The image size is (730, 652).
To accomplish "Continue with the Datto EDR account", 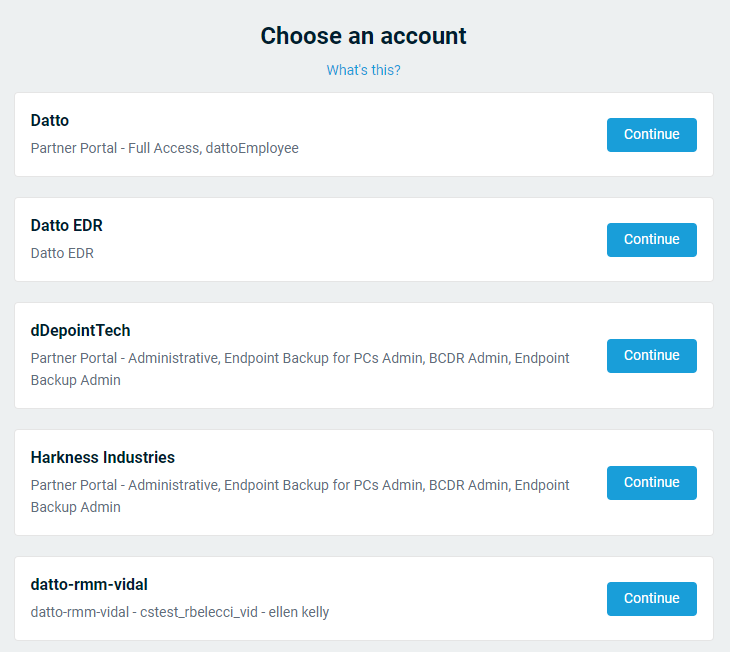I will (x=651, y=240).
